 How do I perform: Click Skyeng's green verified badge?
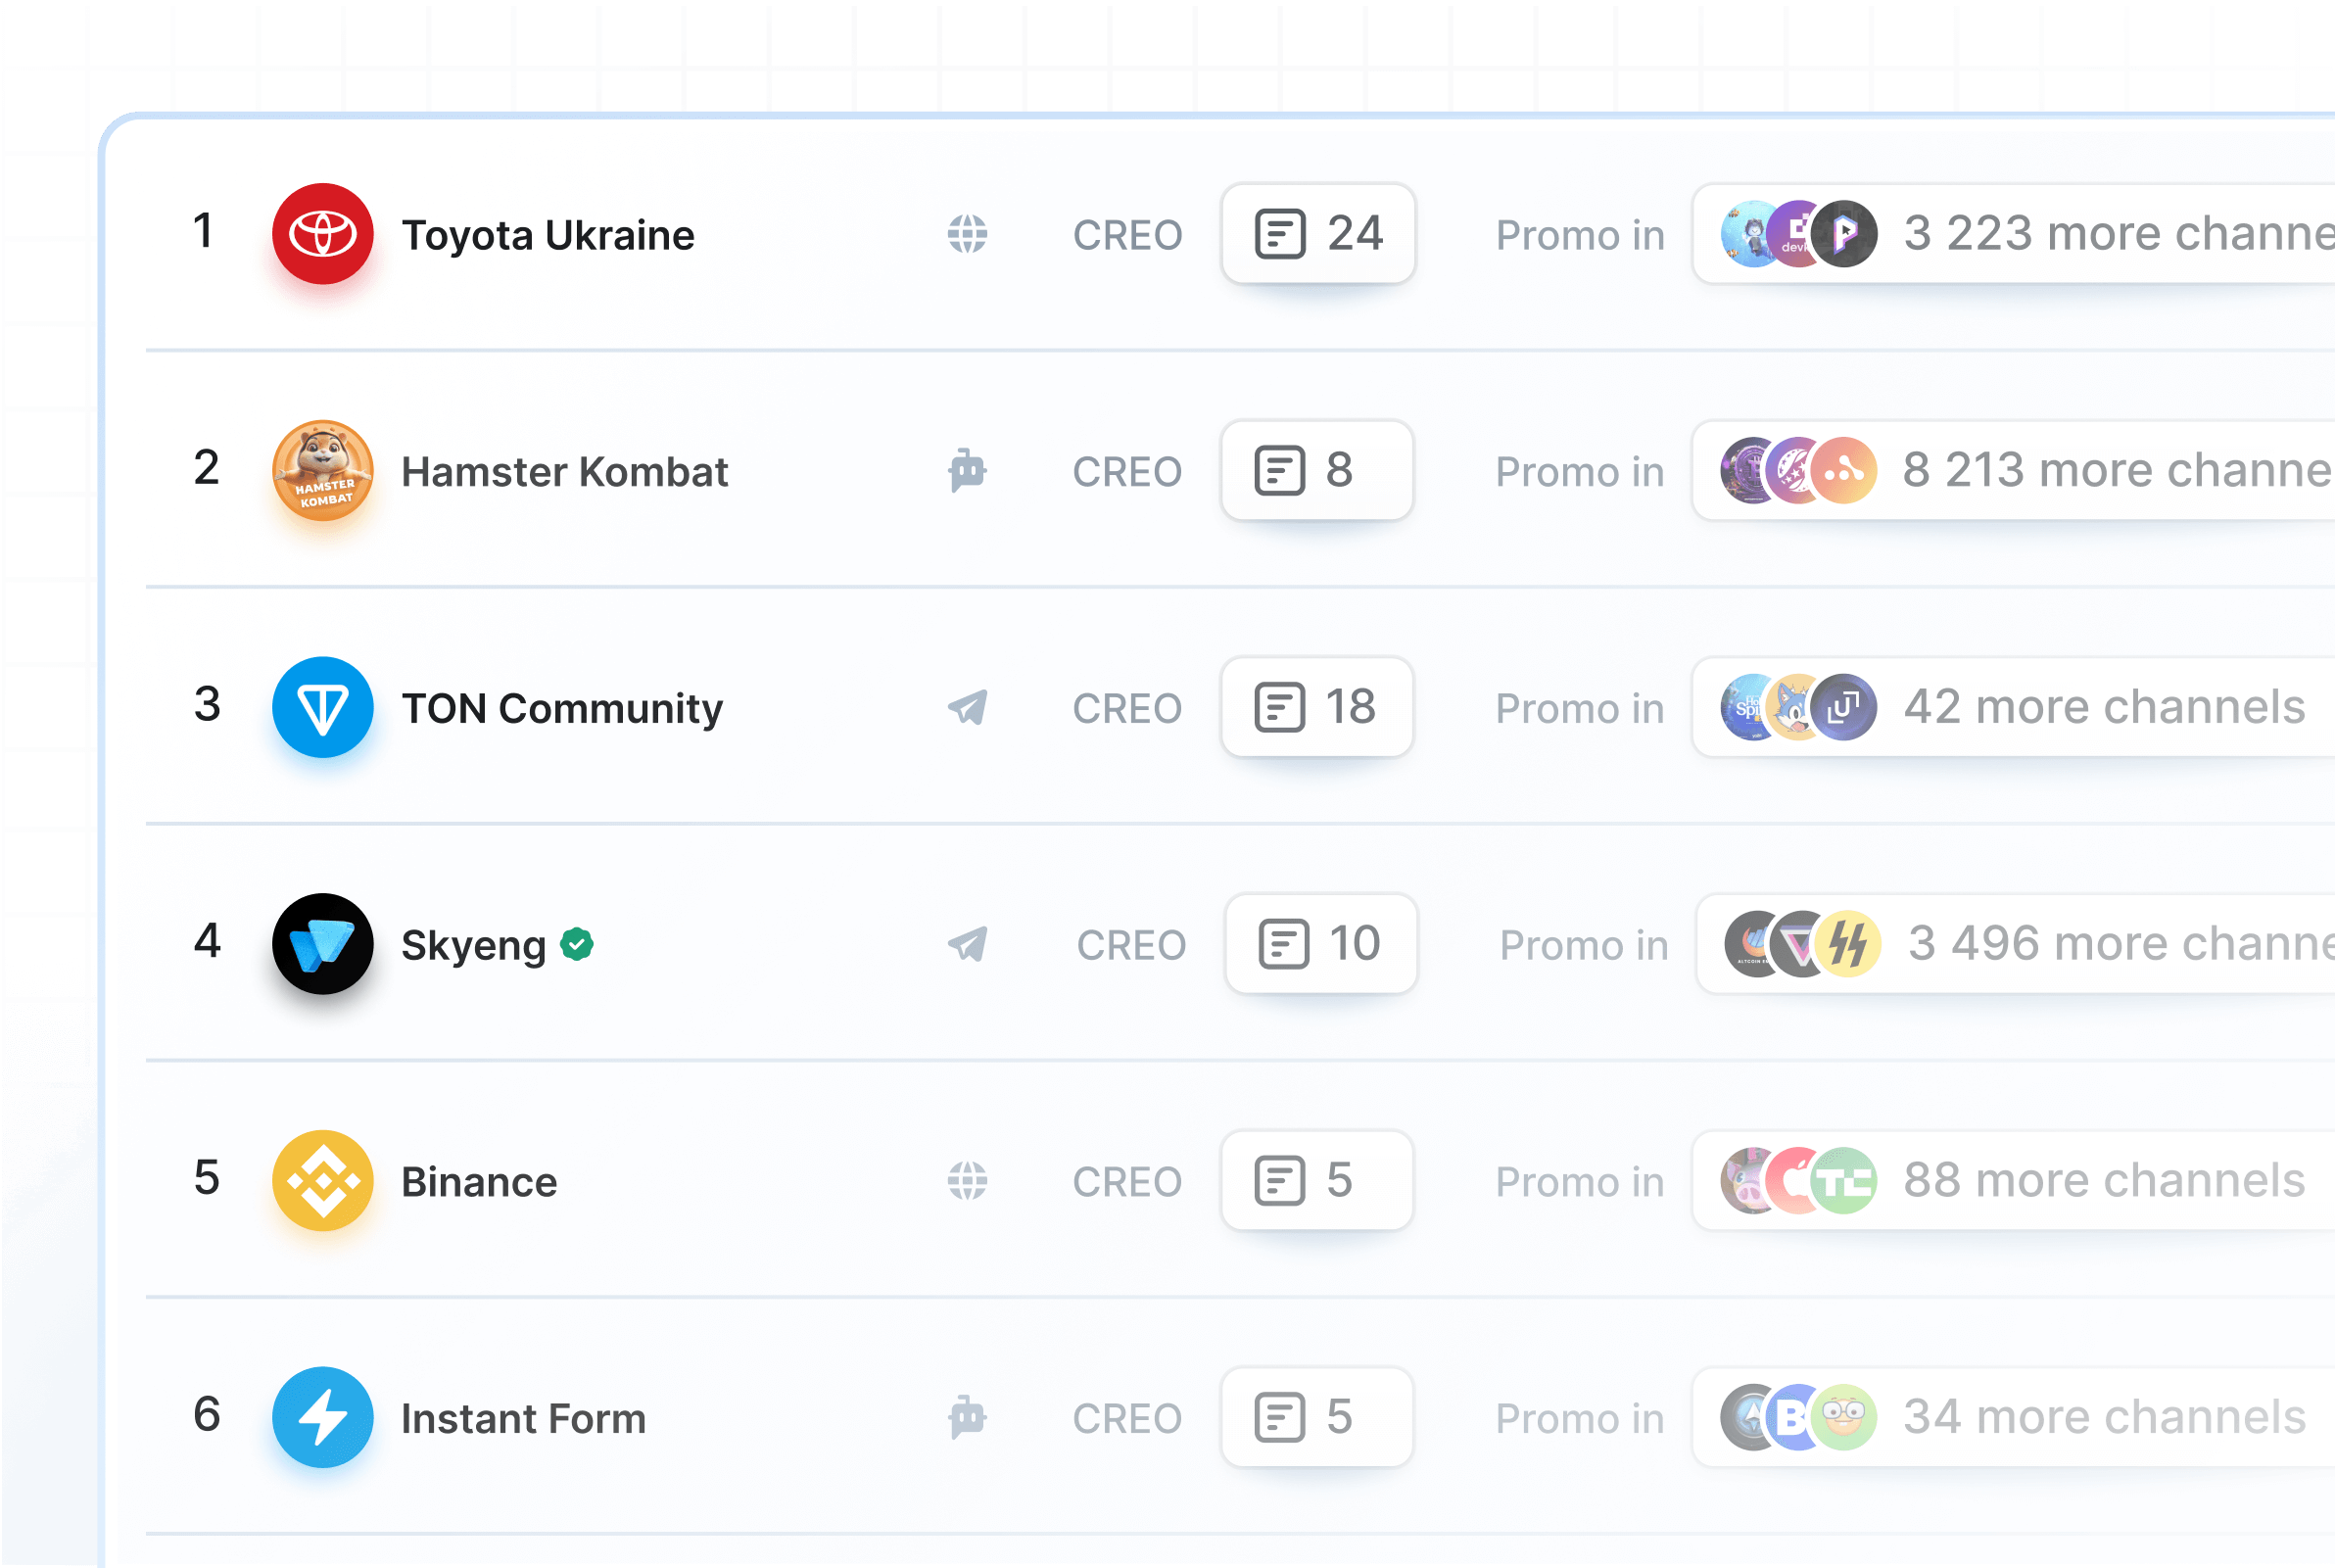click(x=577, y=943)
